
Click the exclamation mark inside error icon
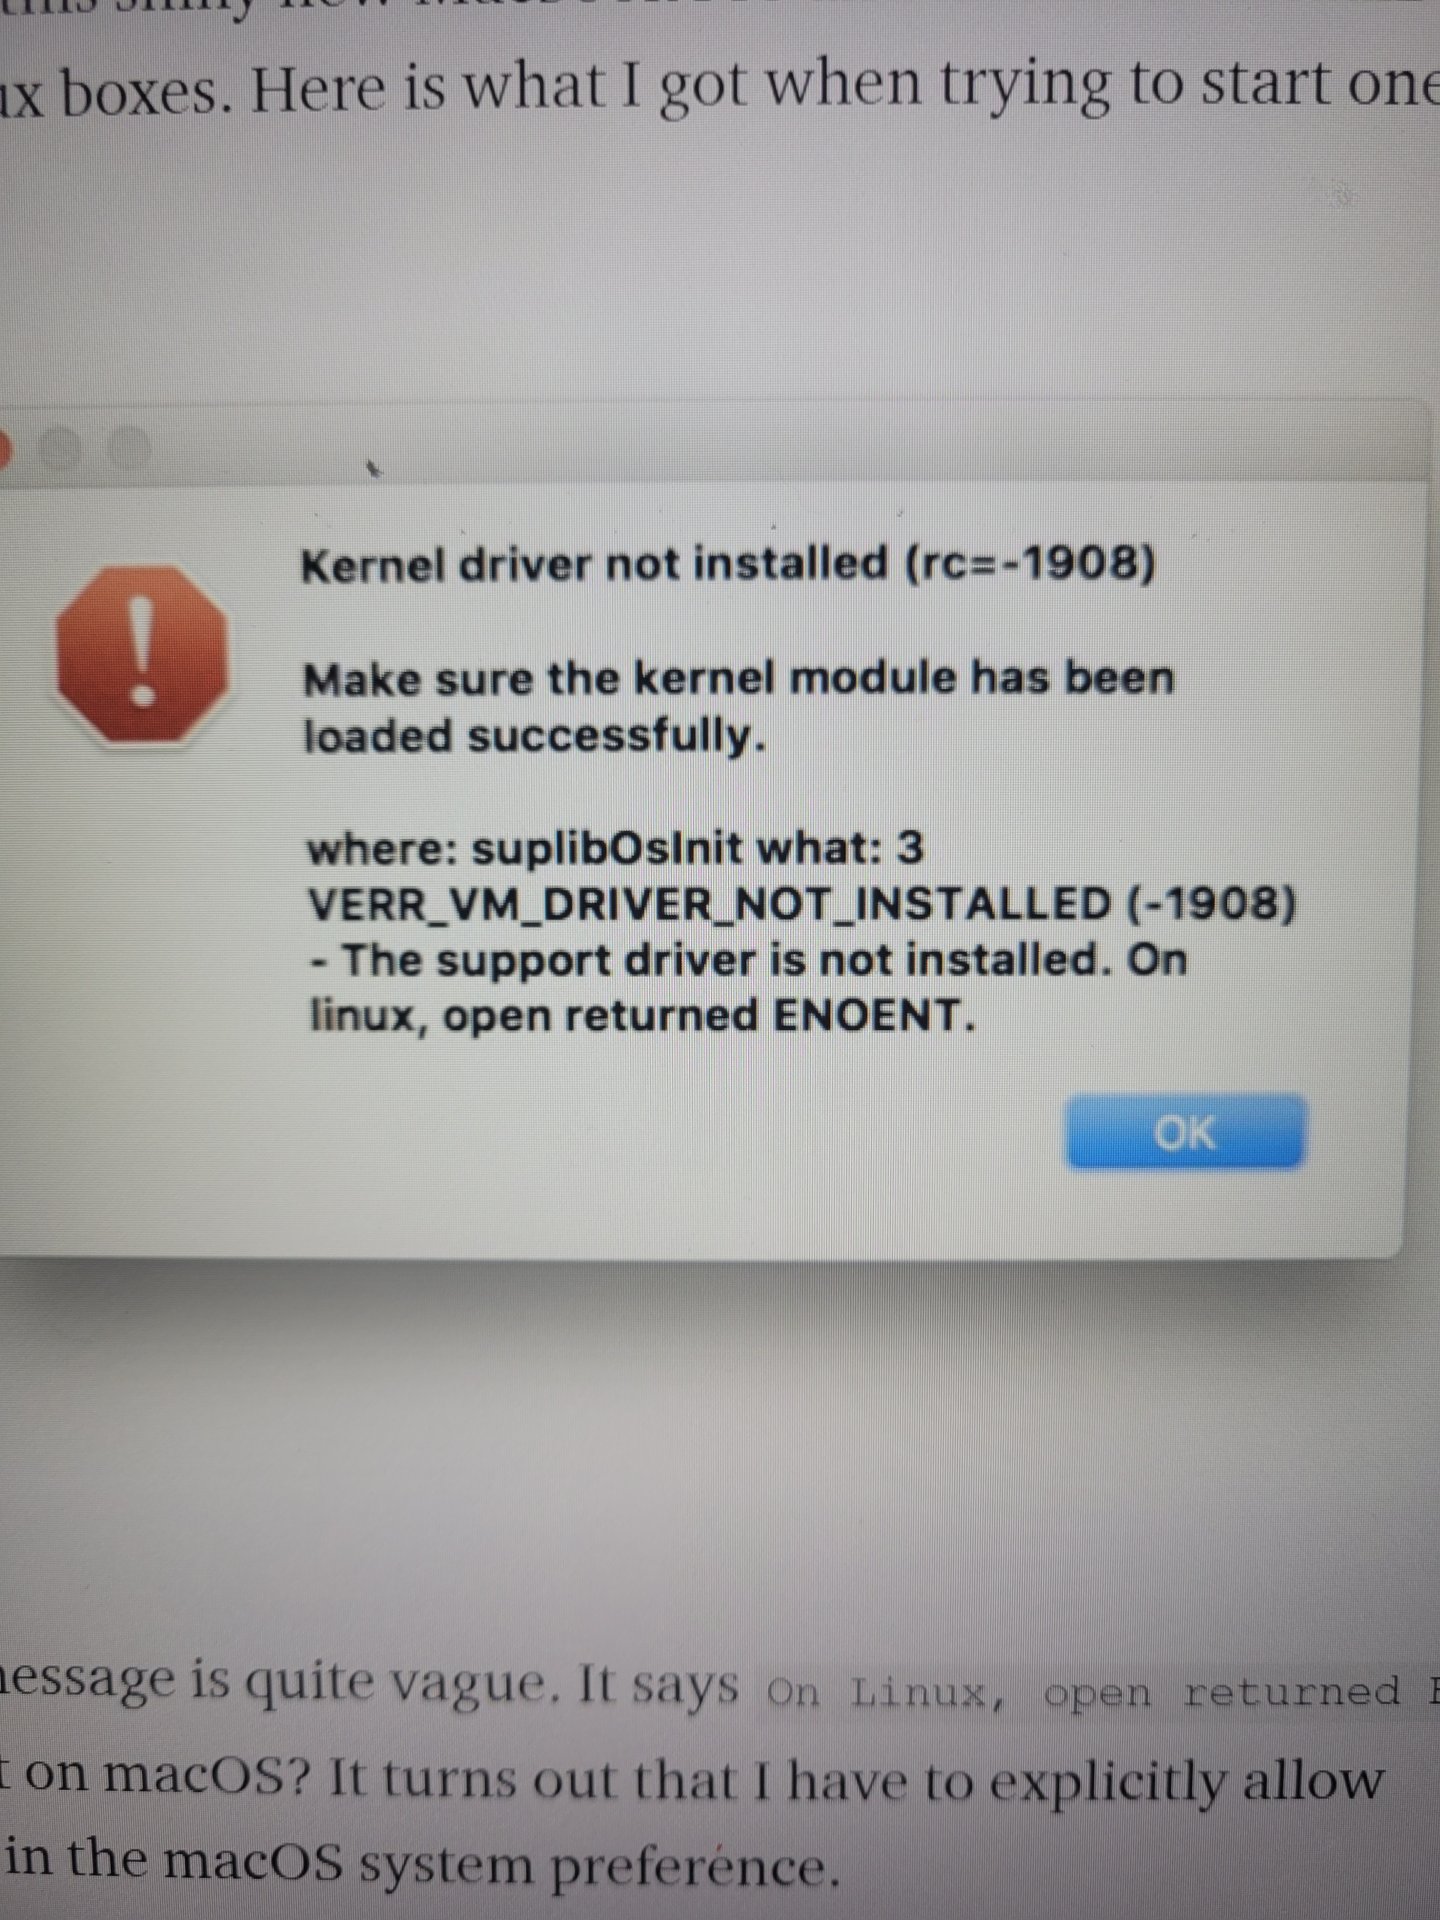pyautogui.click(x=145, y=650)
